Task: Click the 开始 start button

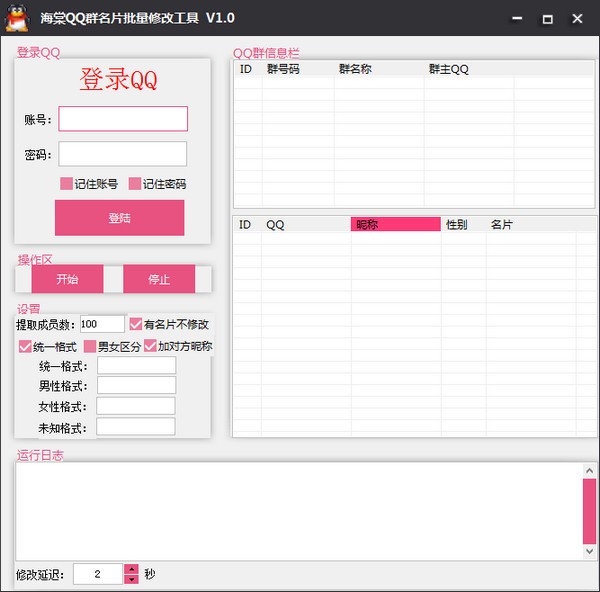Action: pos(67,279)
